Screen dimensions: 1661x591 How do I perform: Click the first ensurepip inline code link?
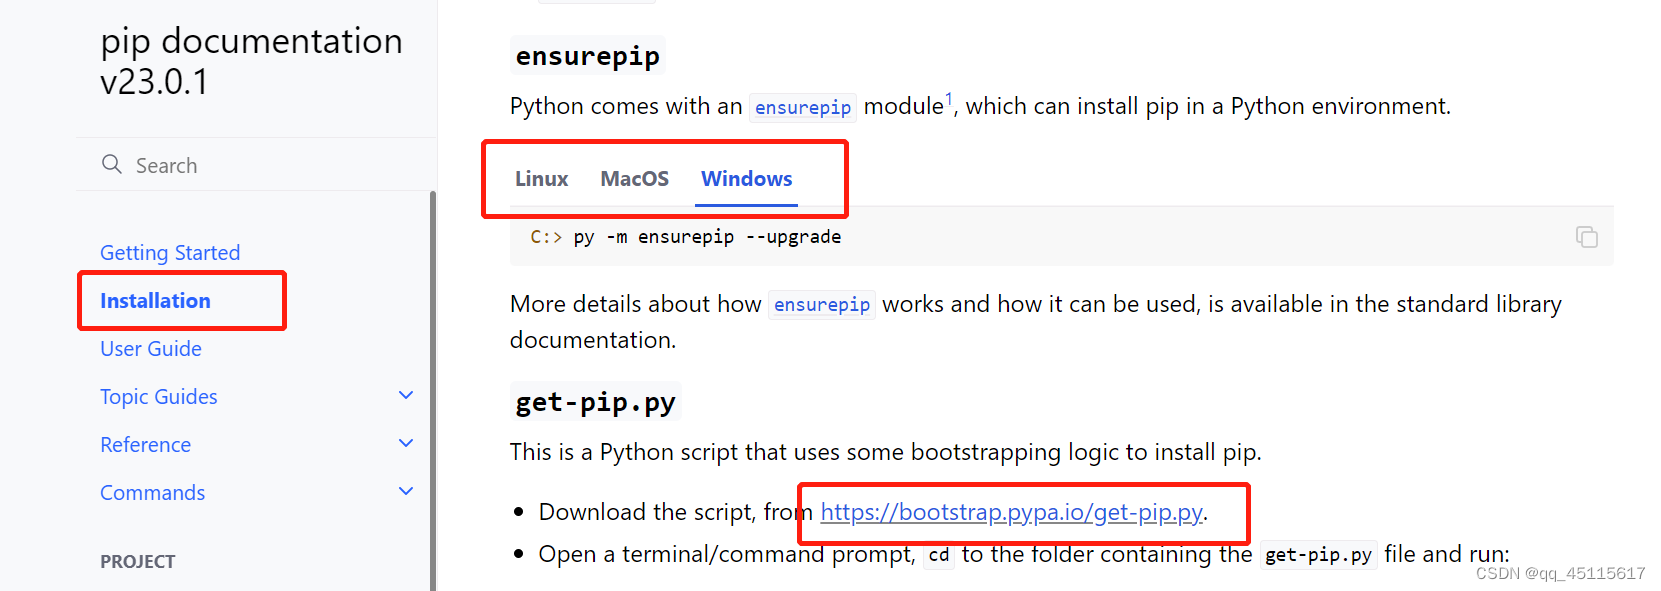tap(802, 107)
